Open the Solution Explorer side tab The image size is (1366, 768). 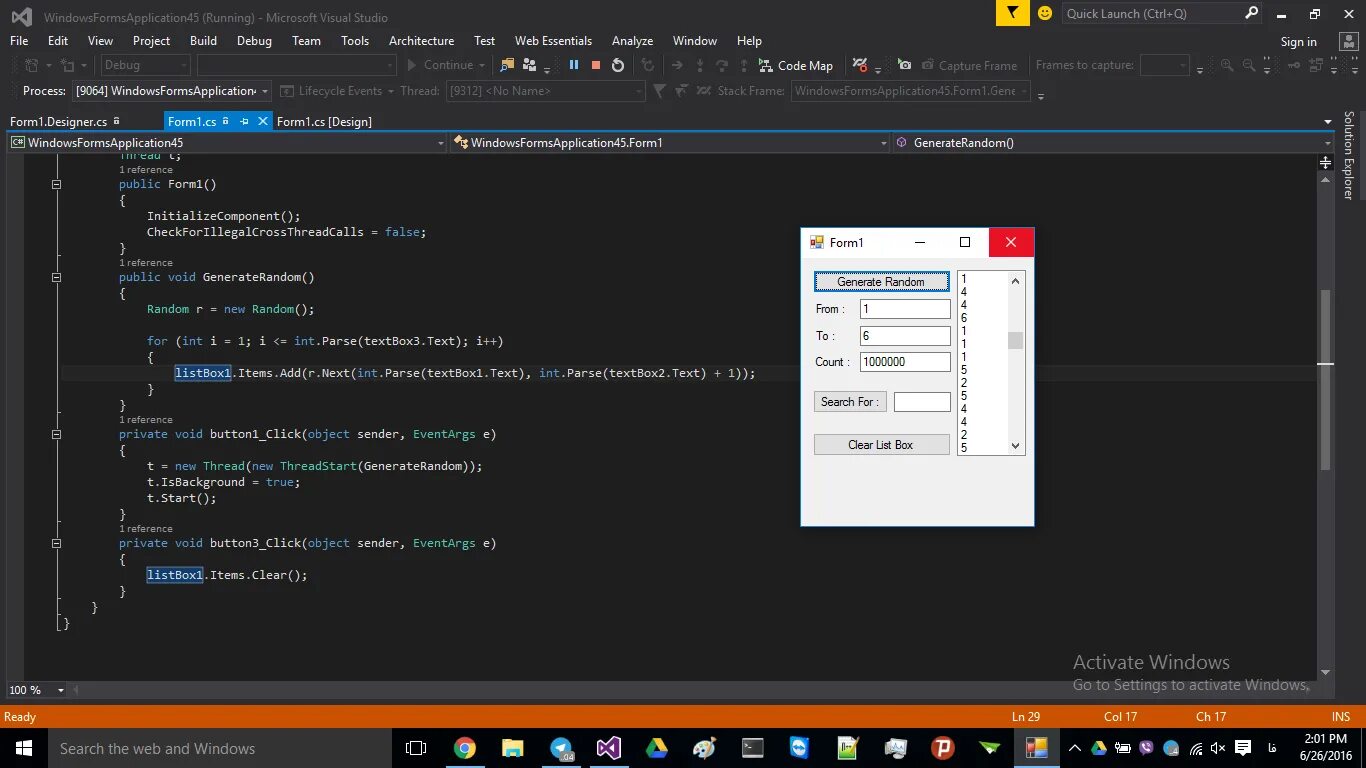coord(1349,155)
